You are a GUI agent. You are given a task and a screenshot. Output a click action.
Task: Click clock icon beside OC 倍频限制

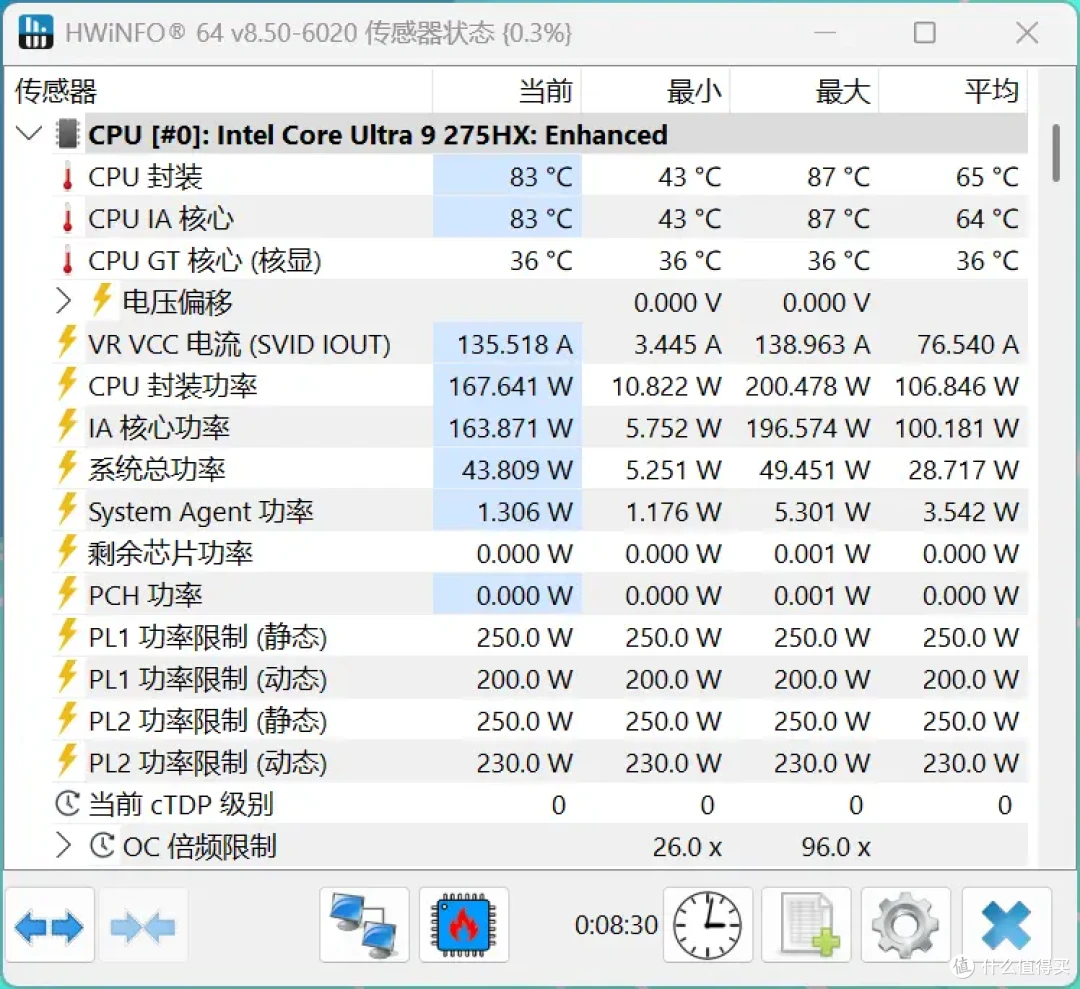pos(102,846)
